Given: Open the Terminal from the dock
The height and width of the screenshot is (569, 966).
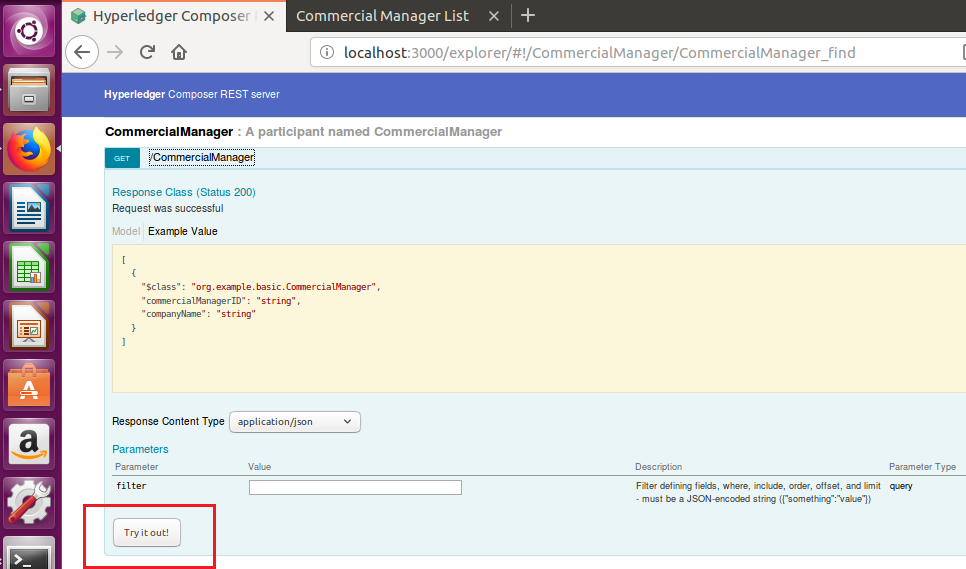Looking at the screenshot, I should 29,554.
